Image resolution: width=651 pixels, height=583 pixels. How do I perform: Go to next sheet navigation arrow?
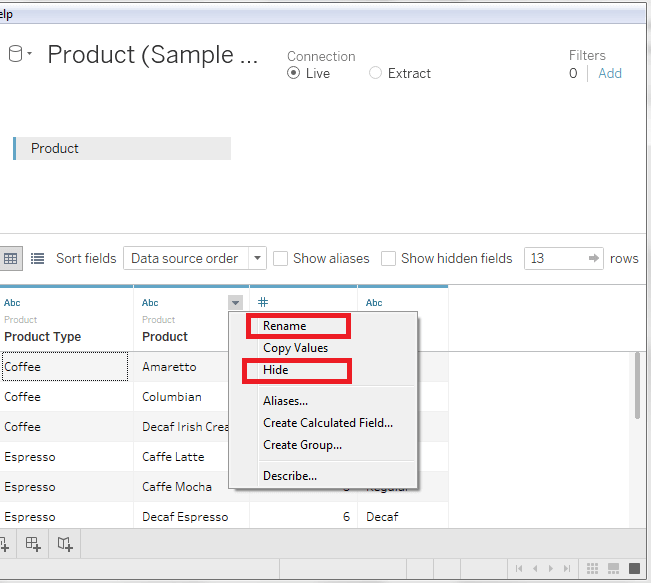point(551,568)
